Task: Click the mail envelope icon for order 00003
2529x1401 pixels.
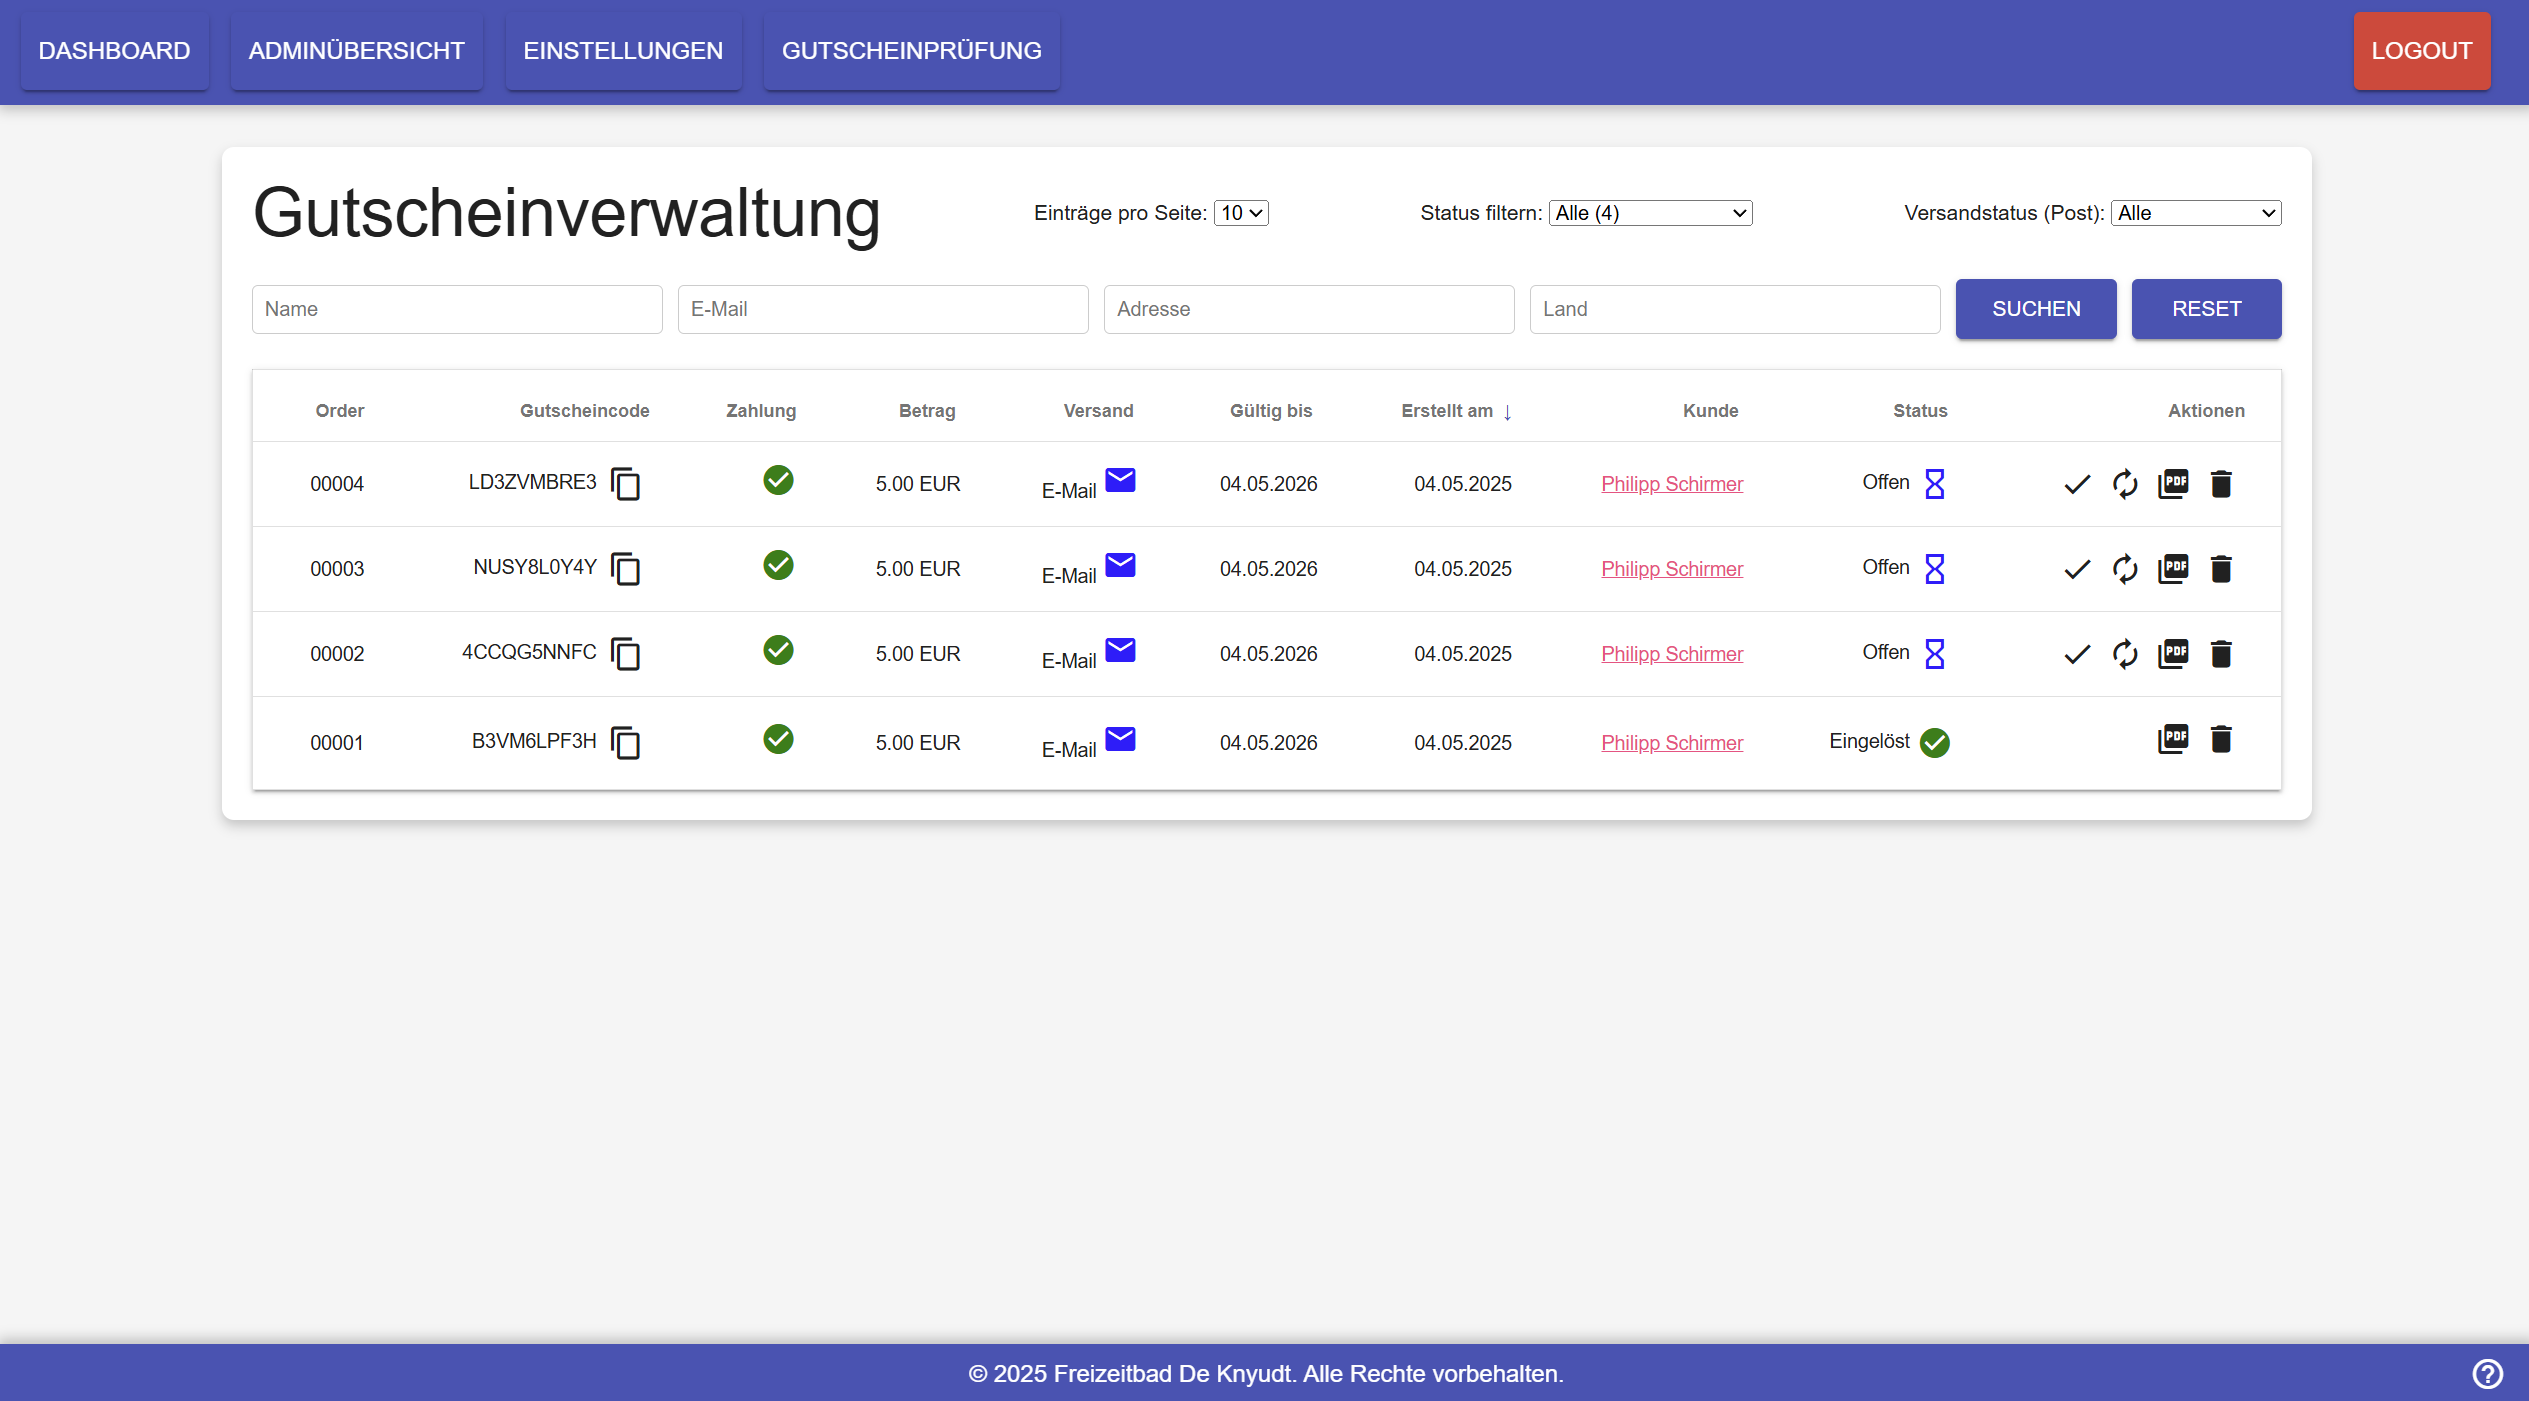Action: pos(1120,565)
